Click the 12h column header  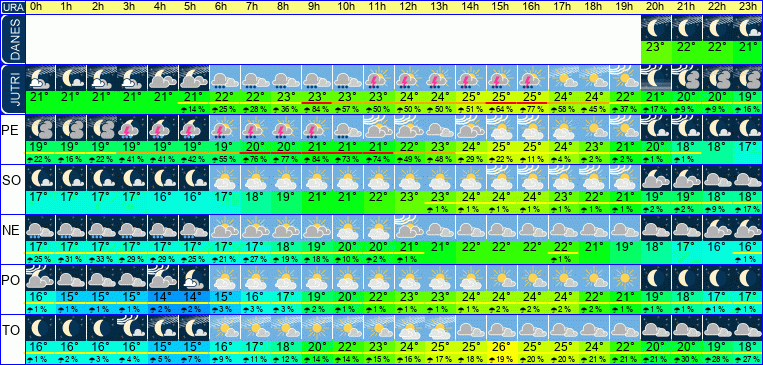409,7
